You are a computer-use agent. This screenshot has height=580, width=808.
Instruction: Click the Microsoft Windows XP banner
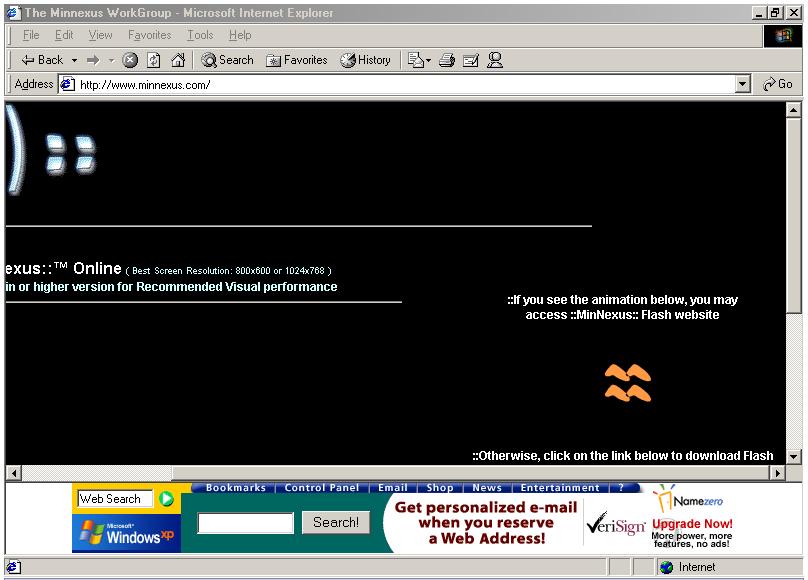coord(127,533)
